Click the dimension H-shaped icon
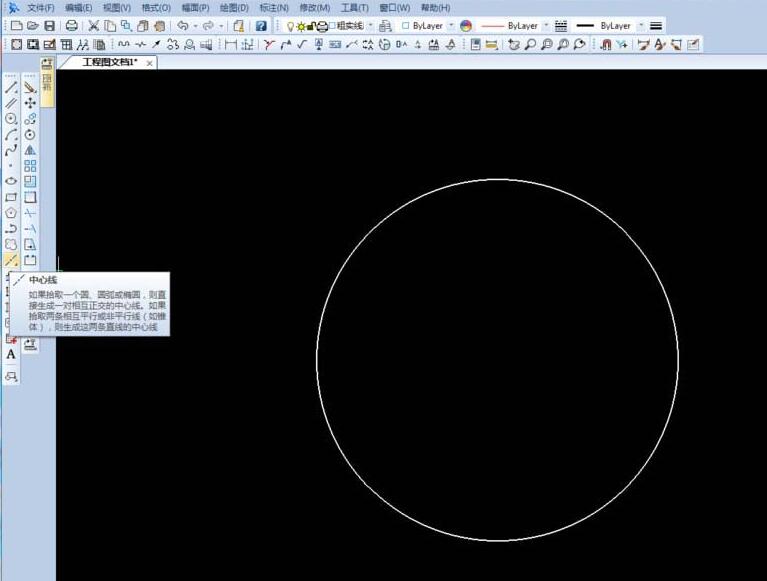This screenshot has height=581, width=767. pos(230,45)
